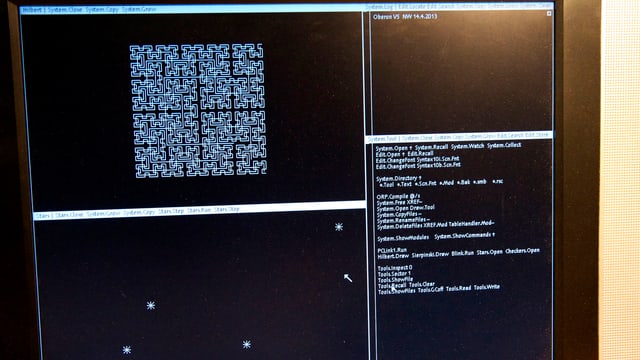Activate the Checkers.Open command

(x=522, y=251)
